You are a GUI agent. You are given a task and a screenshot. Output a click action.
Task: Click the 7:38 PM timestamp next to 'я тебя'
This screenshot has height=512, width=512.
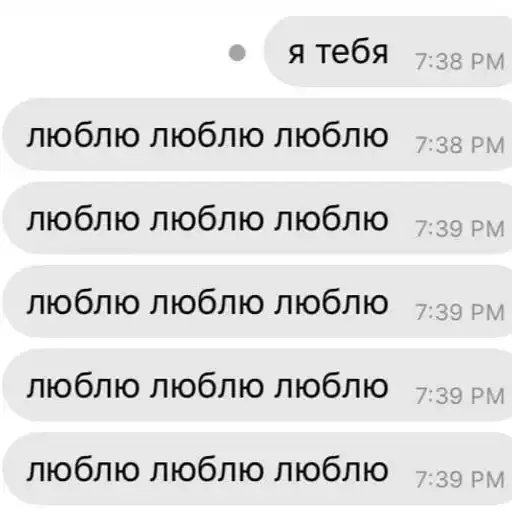[x=460, y=62]
